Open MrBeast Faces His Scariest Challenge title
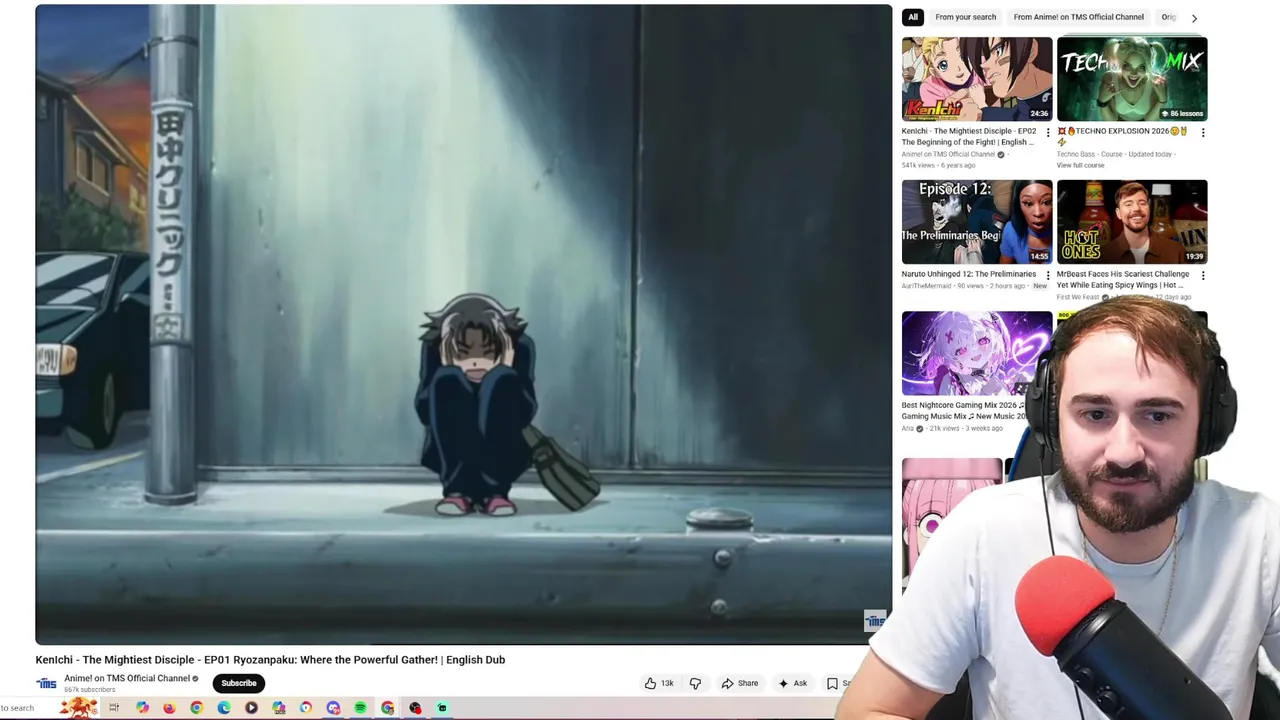This screenshot has width=1280, height=720. pyautogui.click(x=1123, y=279)
